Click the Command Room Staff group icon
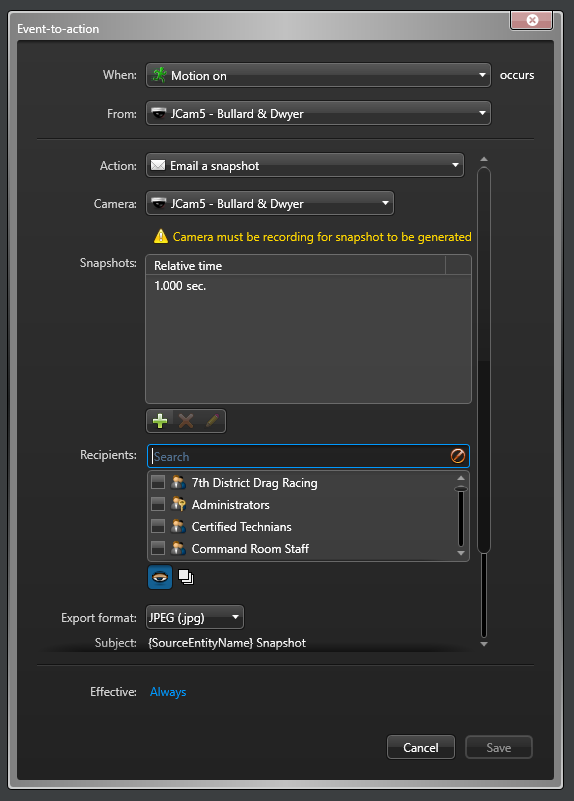The height and width of the screenshot is (801, 574). click(178, 548)
